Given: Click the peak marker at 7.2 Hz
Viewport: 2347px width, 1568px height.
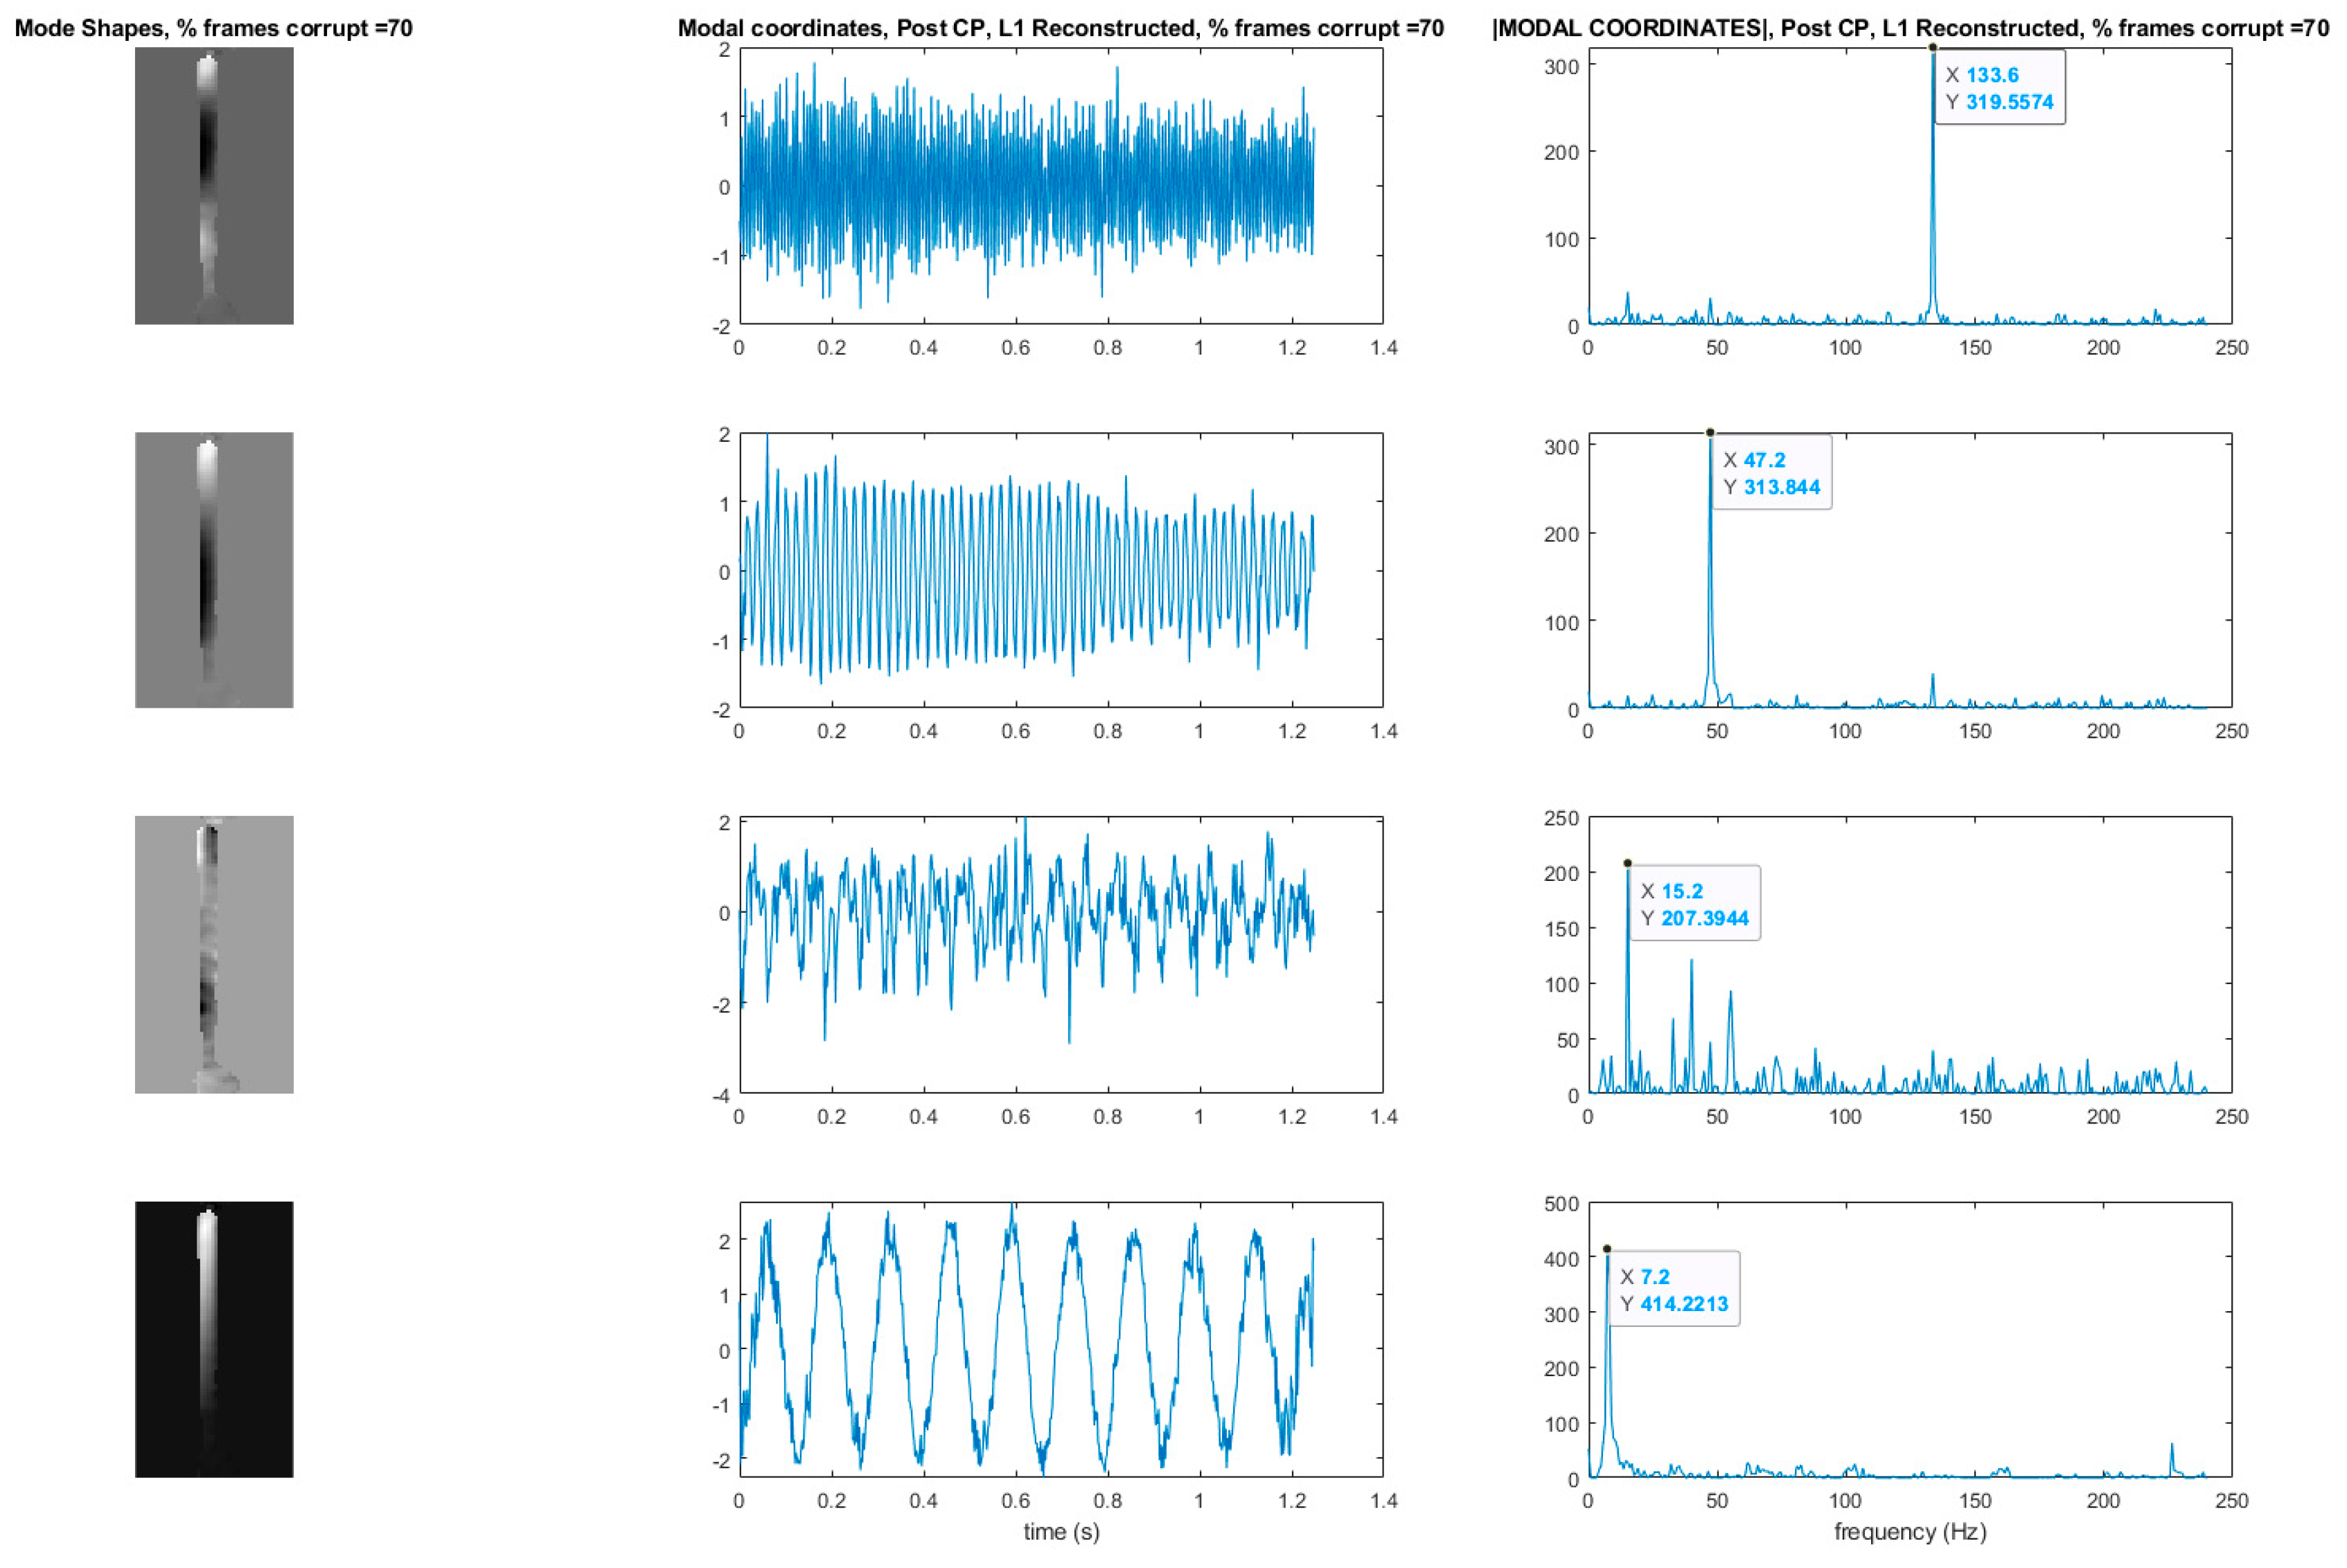Looking at the screenshot, I should (1607, 1249).
